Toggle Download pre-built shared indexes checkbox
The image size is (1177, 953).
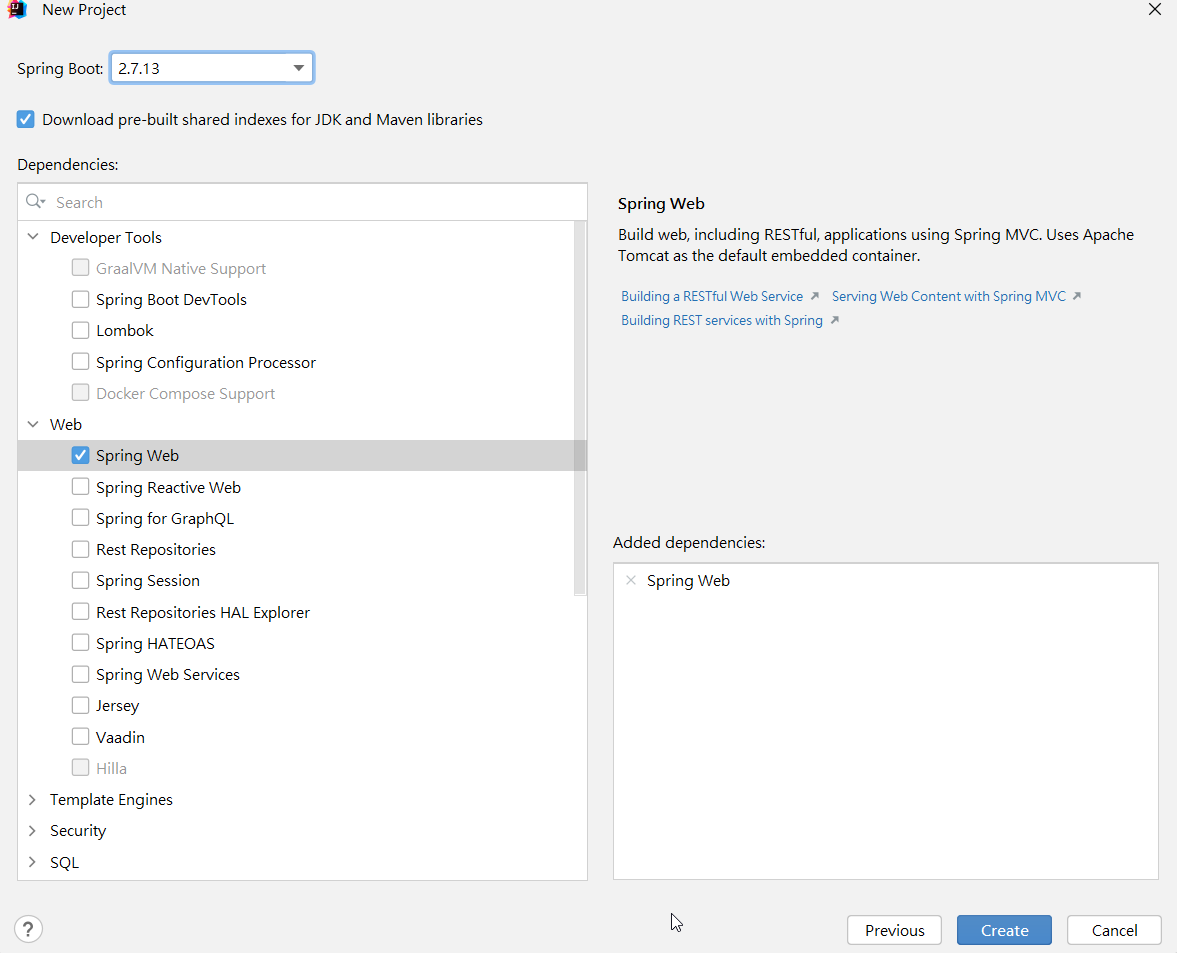tap(26, 119)
